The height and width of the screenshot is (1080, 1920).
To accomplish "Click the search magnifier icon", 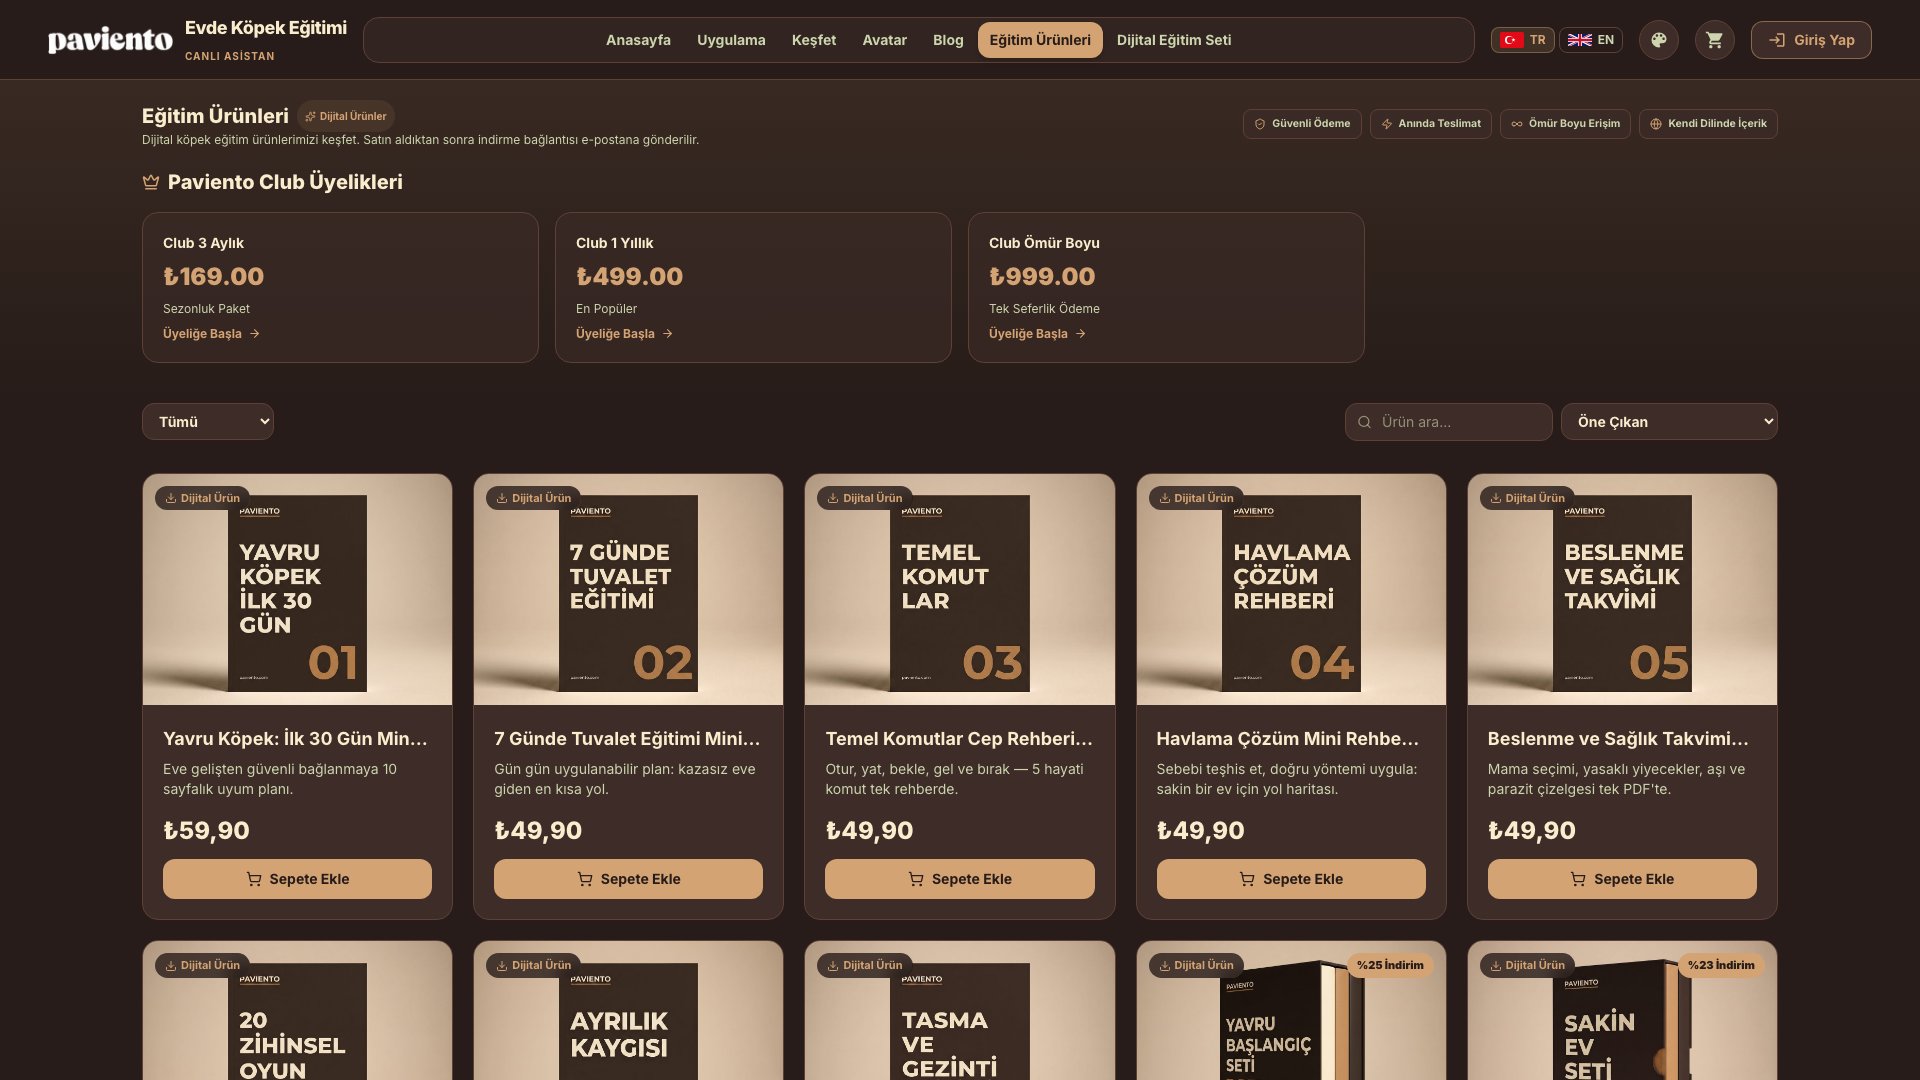I will point(1365,422).
